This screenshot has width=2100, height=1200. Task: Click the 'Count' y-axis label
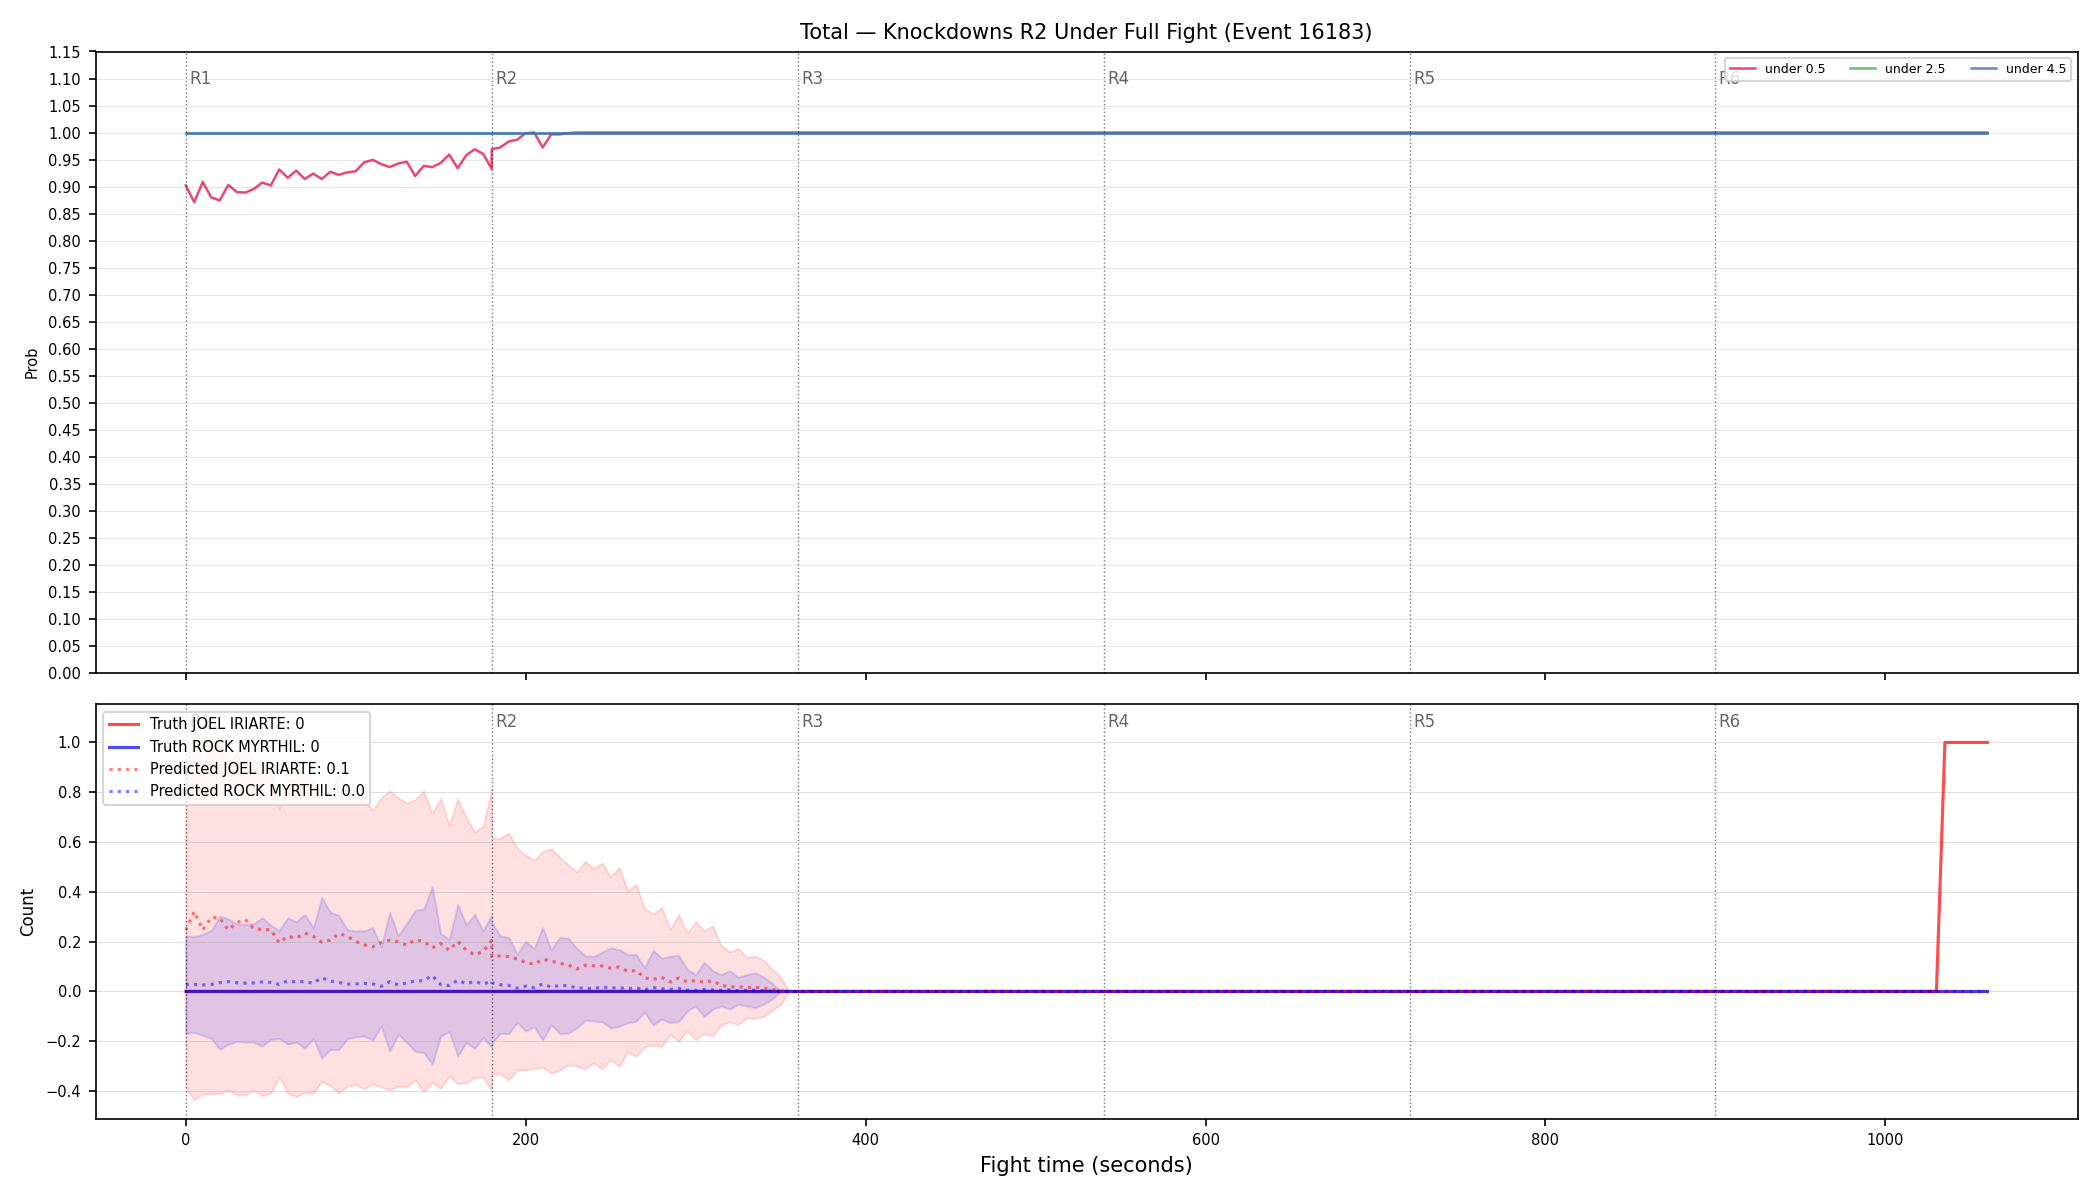(x=27, y=912)
